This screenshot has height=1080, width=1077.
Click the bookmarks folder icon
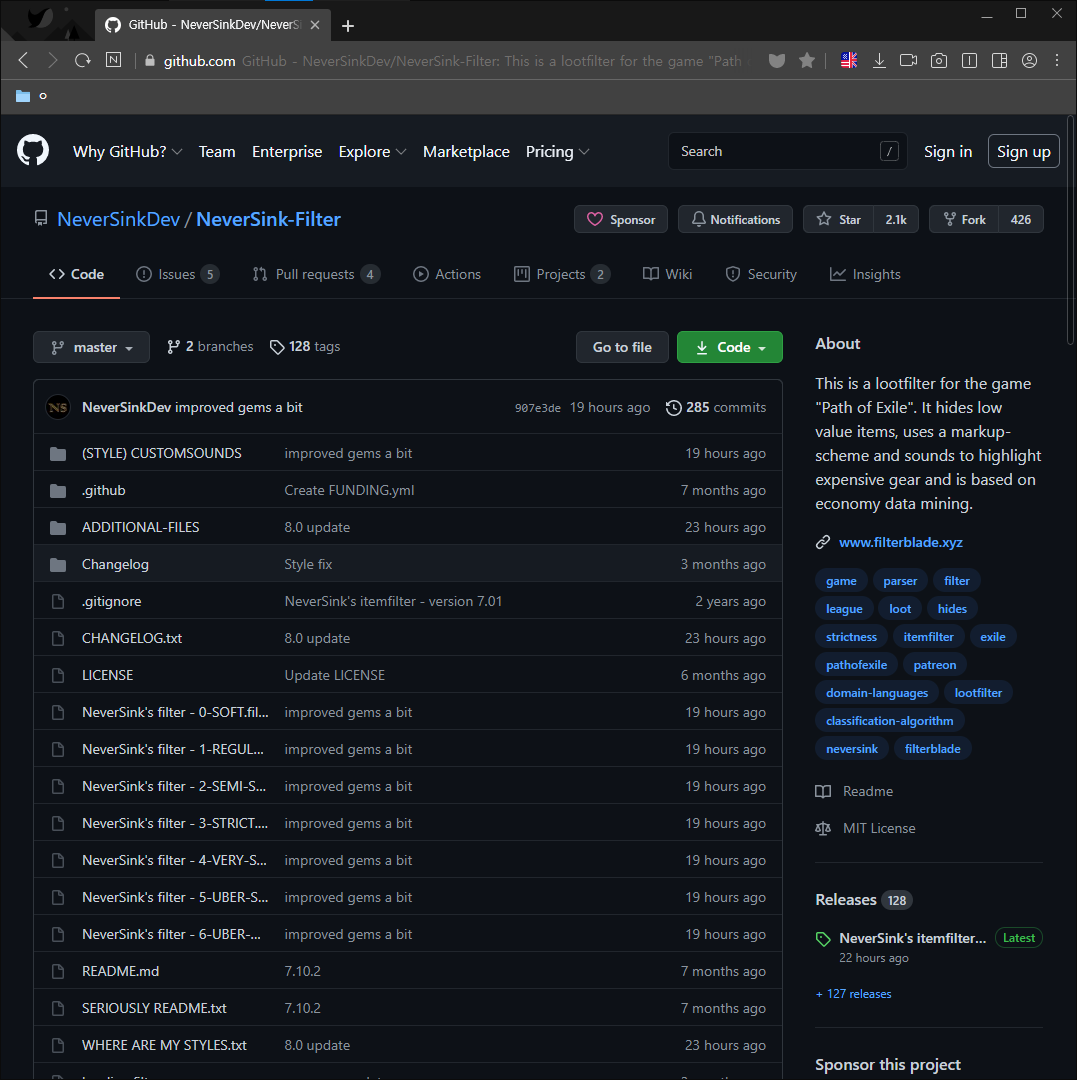coord(23,96)
